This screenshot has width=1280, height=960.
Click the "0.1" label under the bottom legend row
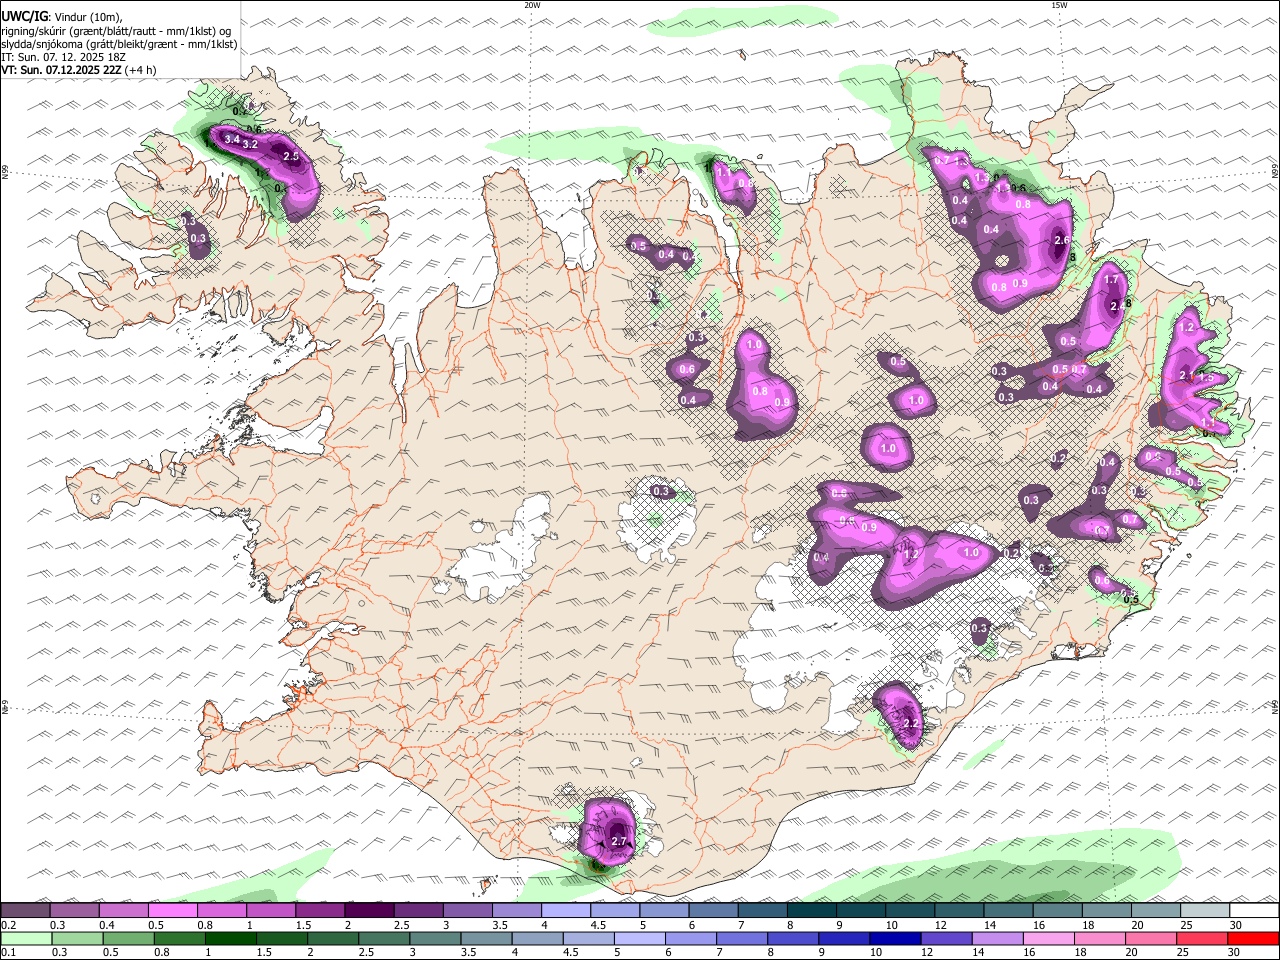point(7,953)
